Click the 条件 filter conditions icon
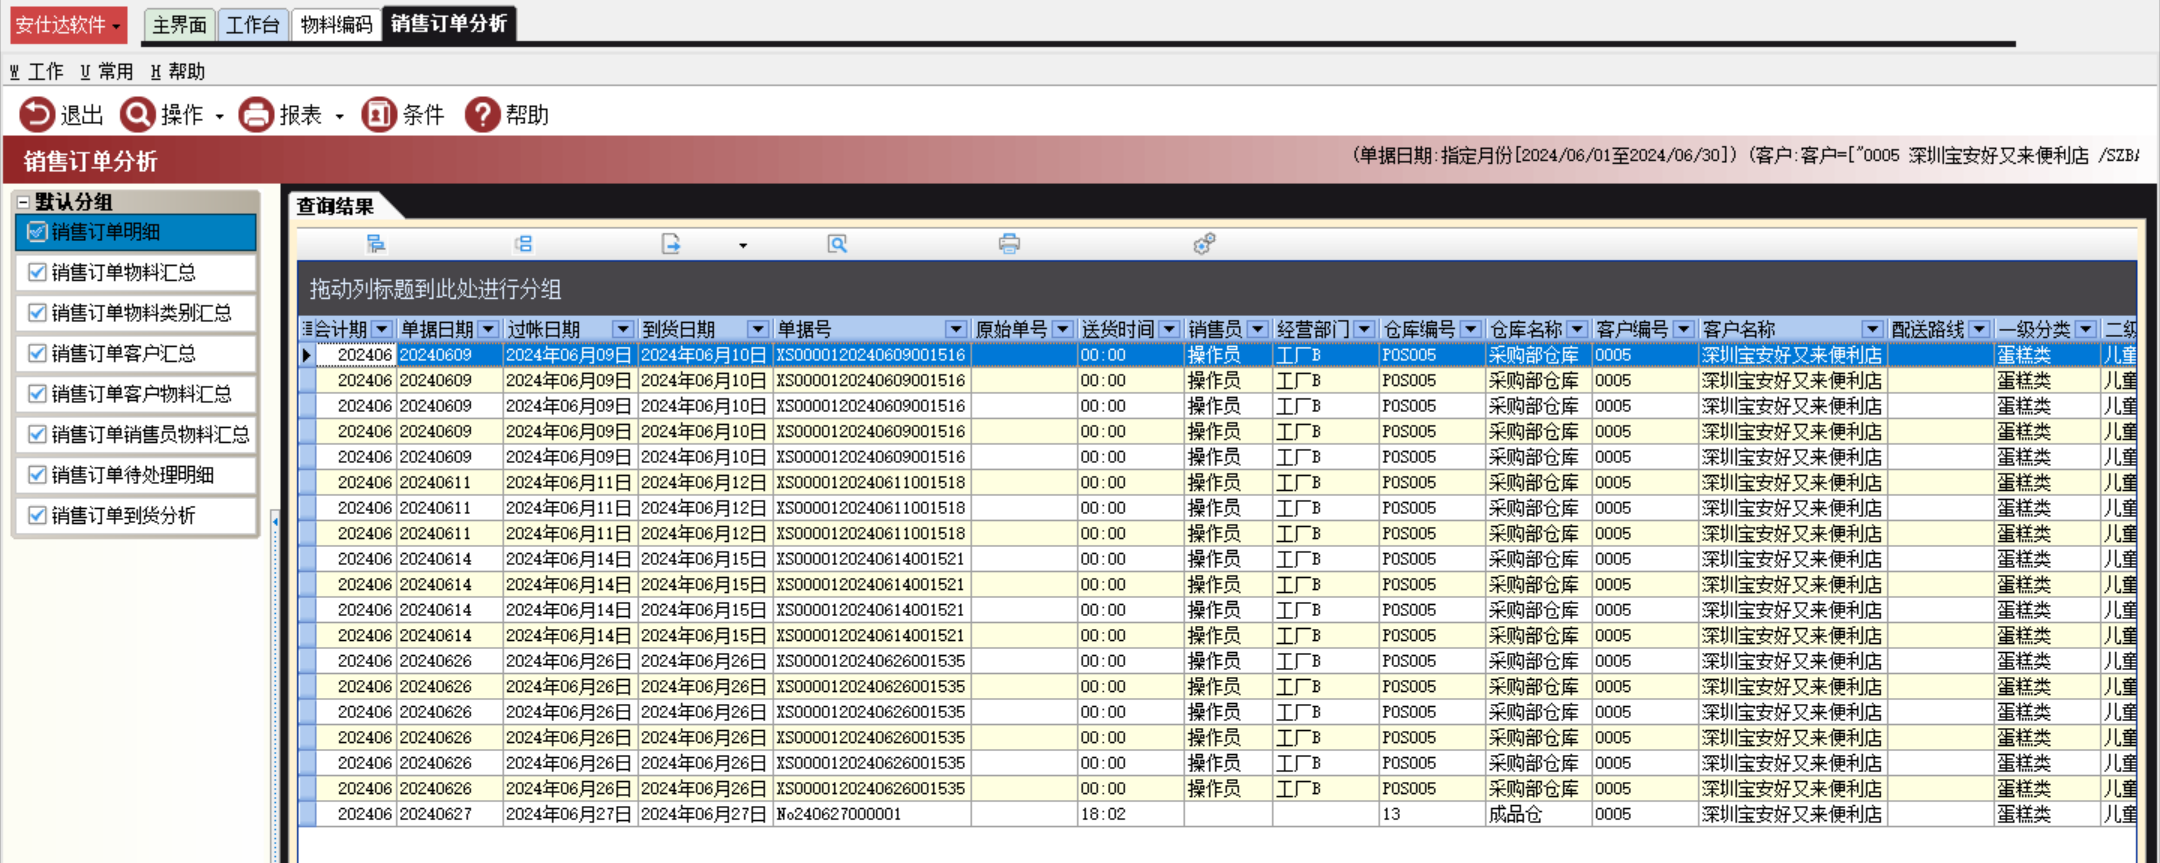The width and height of the screenshot is (2160, 863). click(x=379, y=115)
